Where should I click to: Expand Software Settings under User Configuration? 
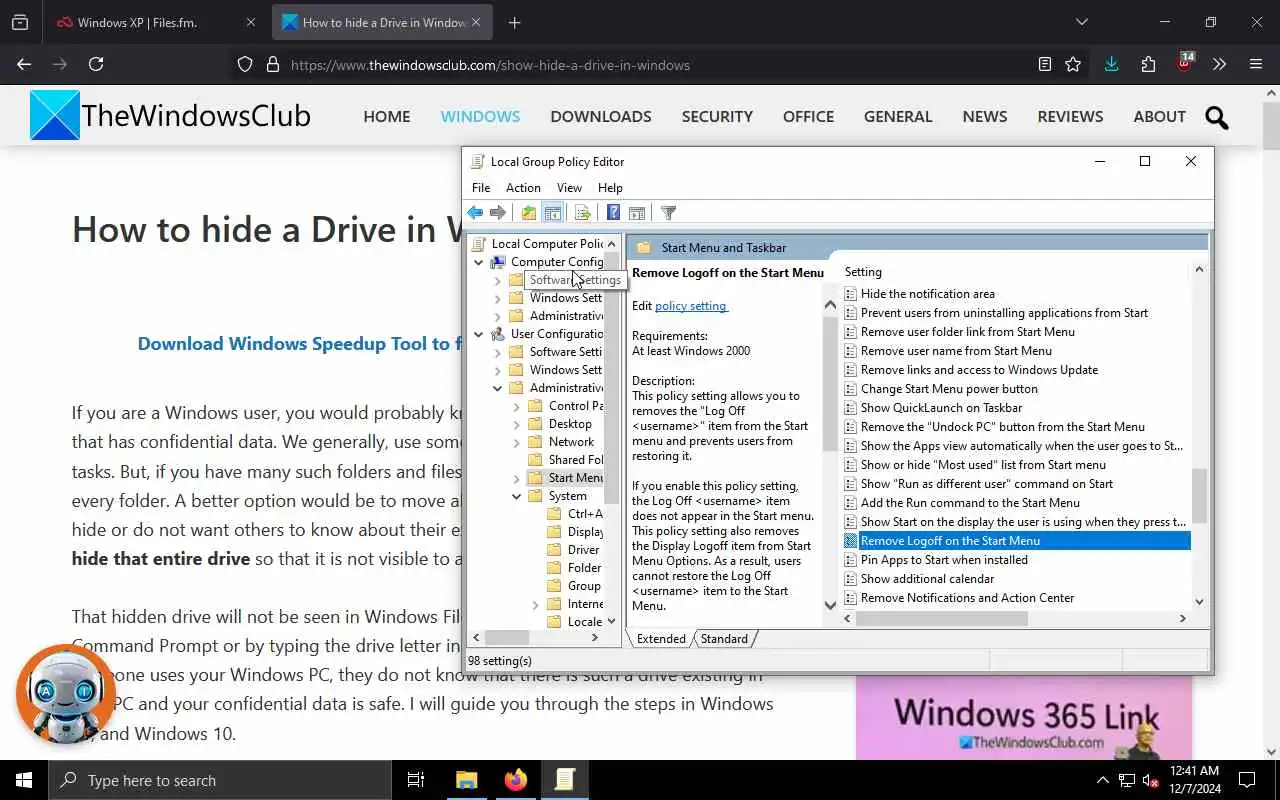(x=498, y=352)
